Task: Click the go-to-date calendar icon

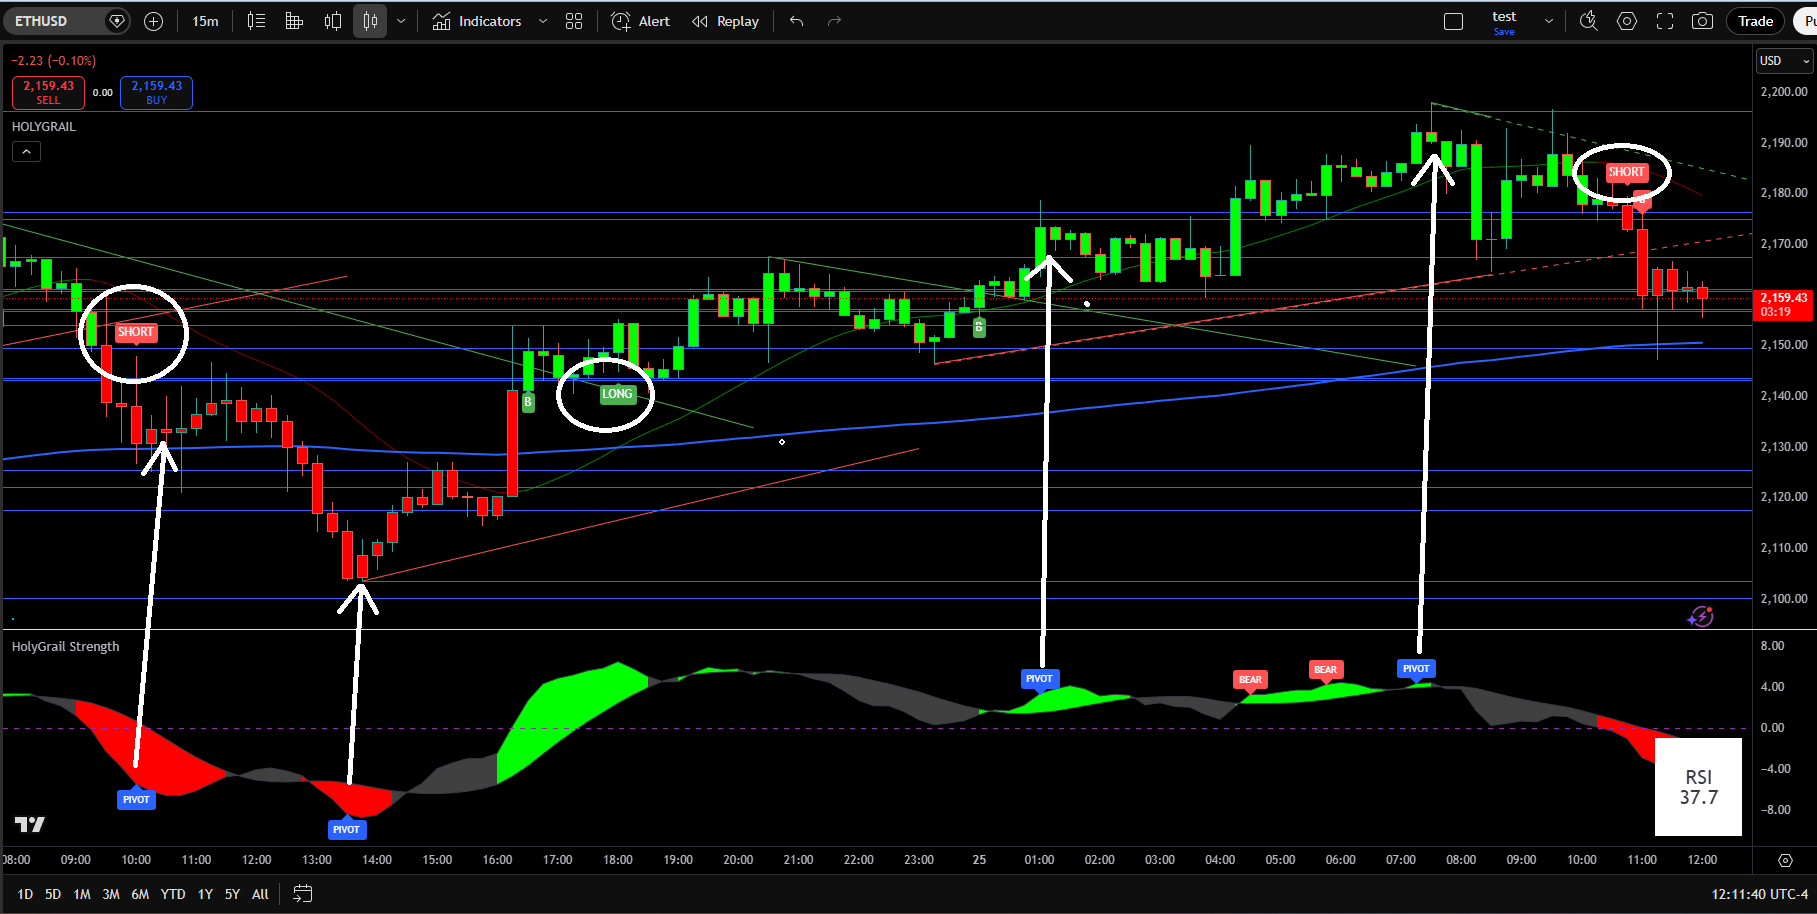Action: [x=303, y=894]
